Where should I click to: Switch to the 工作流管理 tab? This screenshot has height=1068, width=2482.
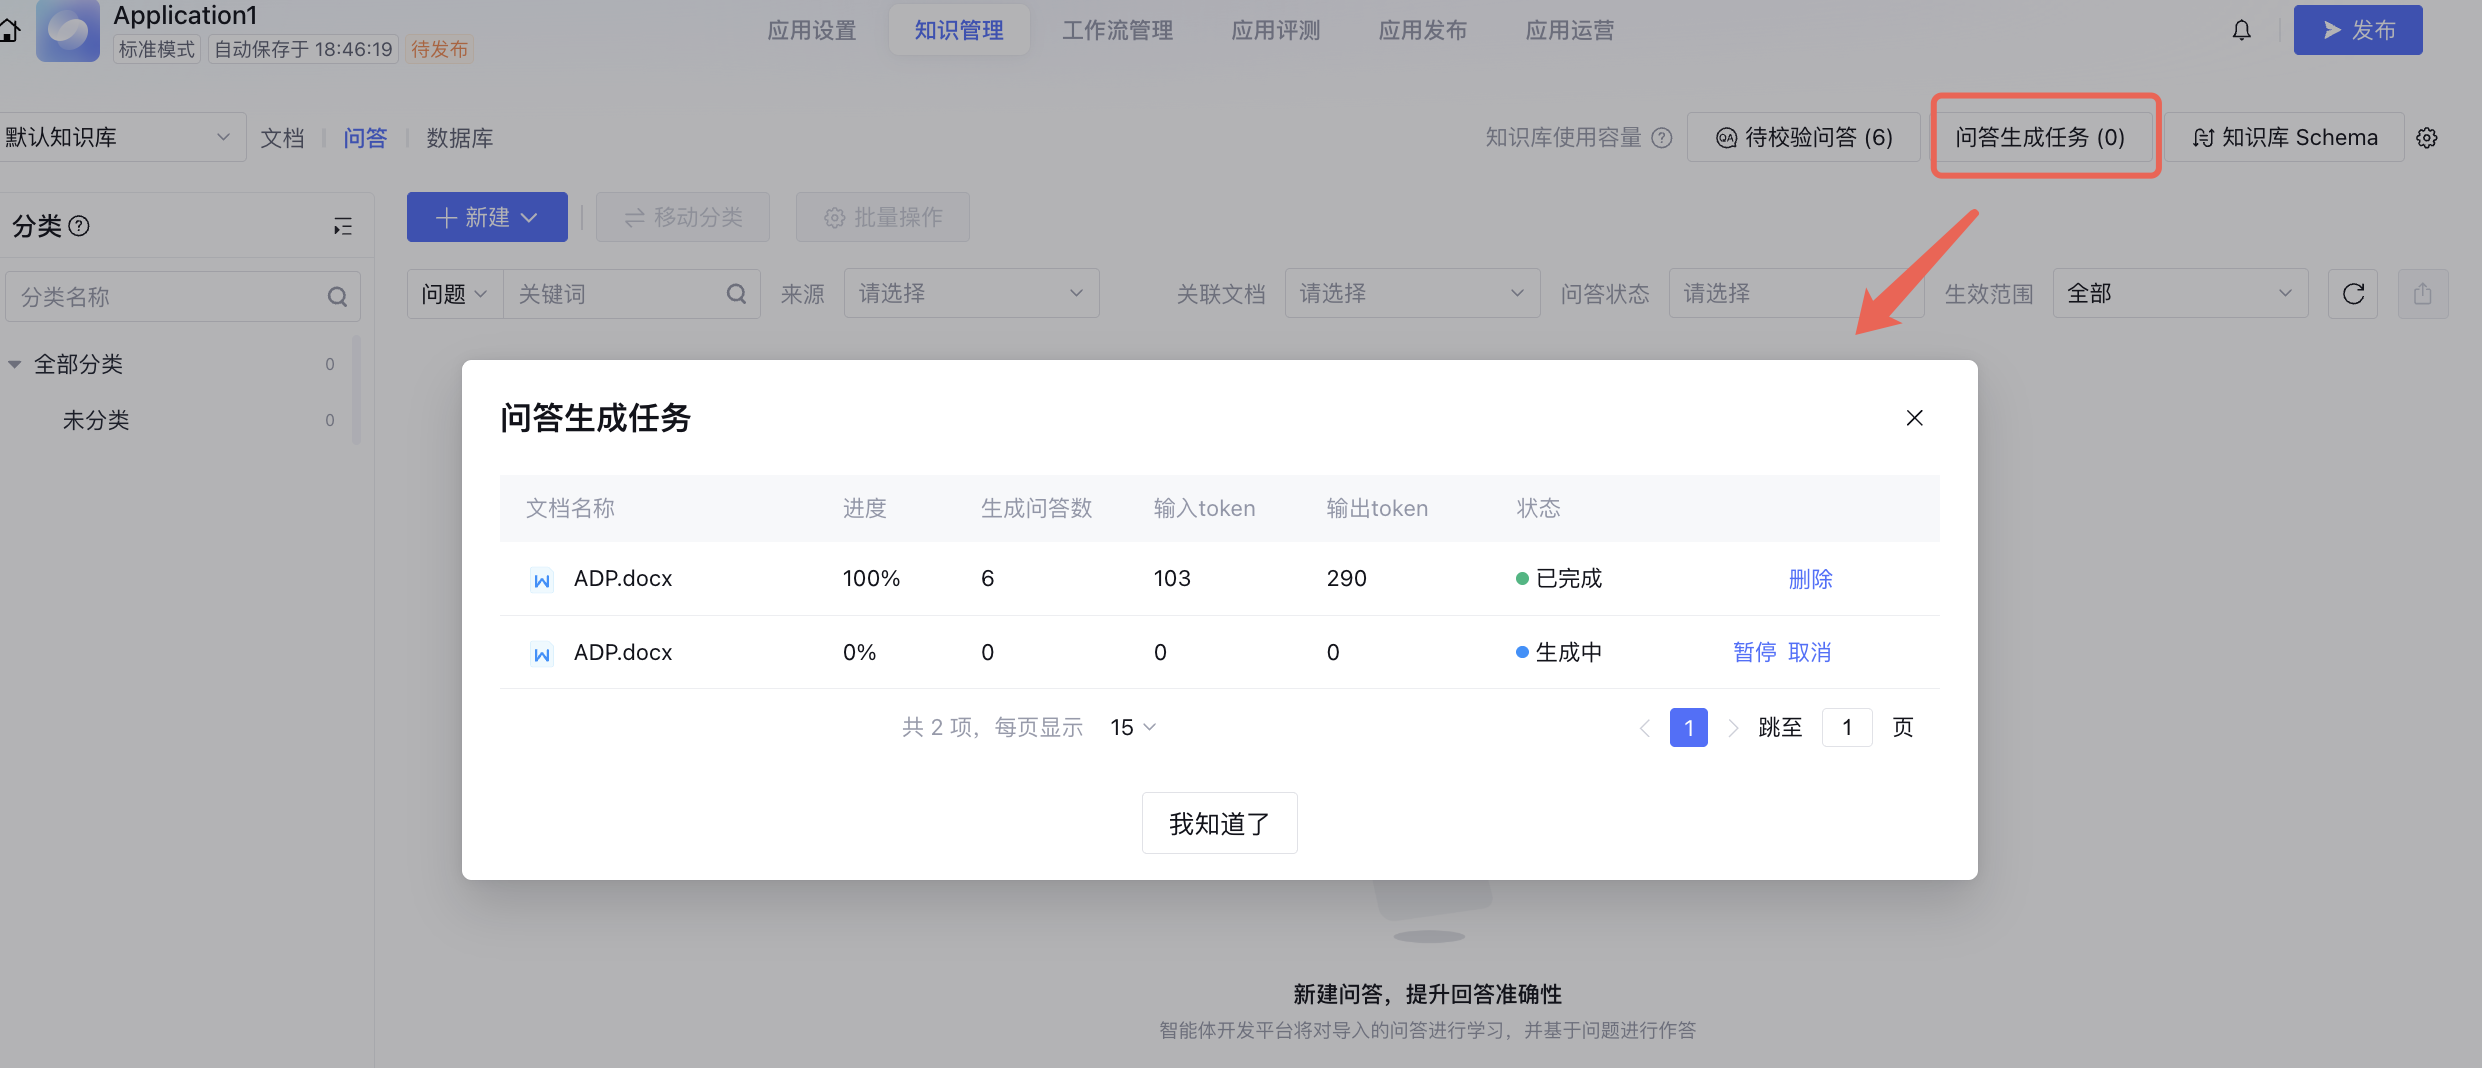click(x=1117, y=31)
